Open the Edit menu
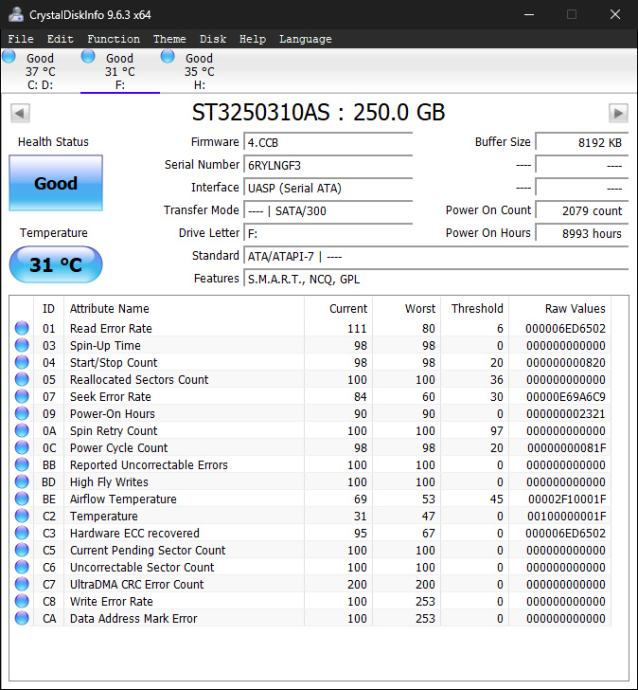This screenshot has height=690, width=638. pyautogui.click(x=60, y=39)
